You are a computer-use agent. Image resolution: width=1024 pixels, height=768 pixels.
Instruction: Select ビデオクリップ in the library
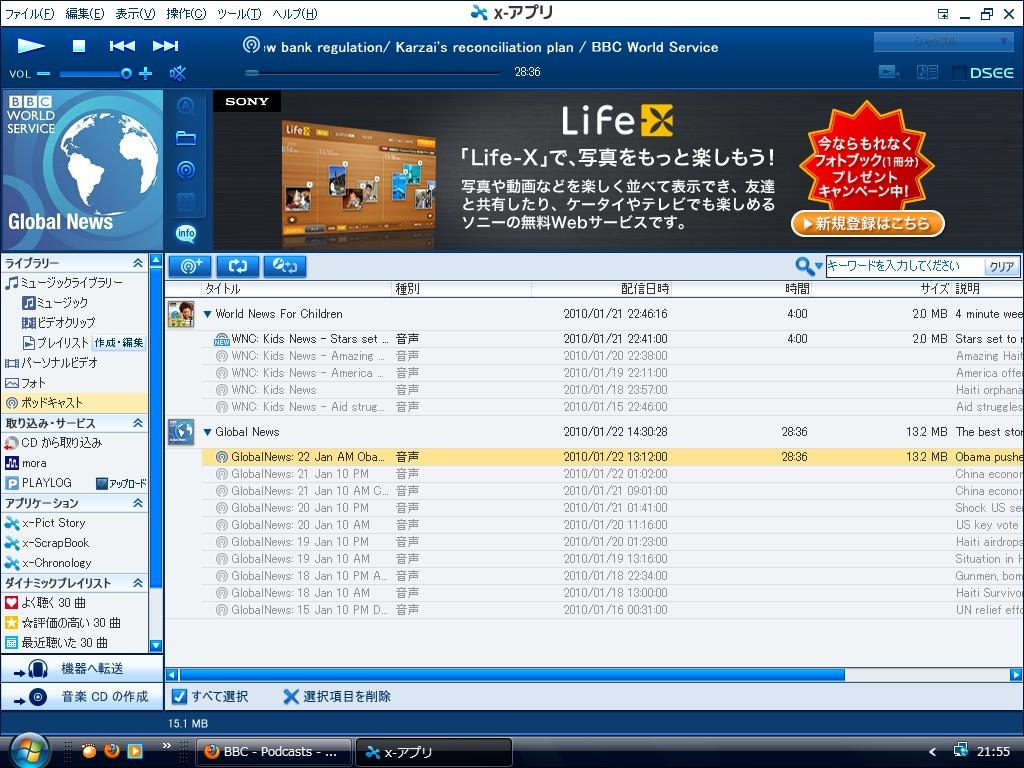tap(59, 323)
